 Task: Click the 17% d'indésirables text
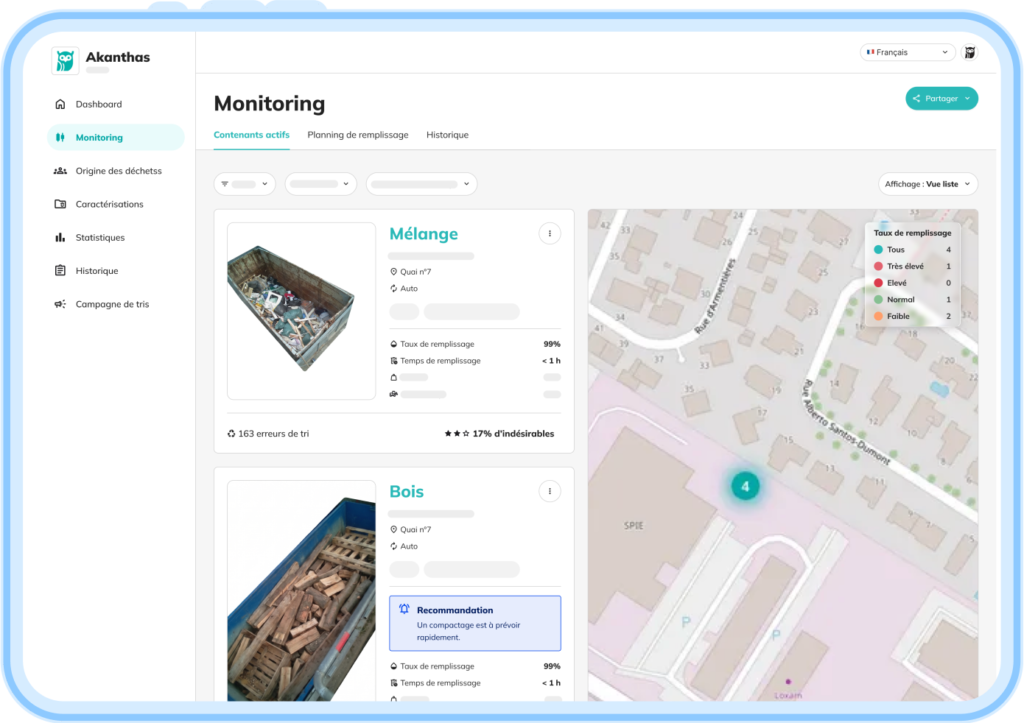pyautogui.click(x=513, y=434)
